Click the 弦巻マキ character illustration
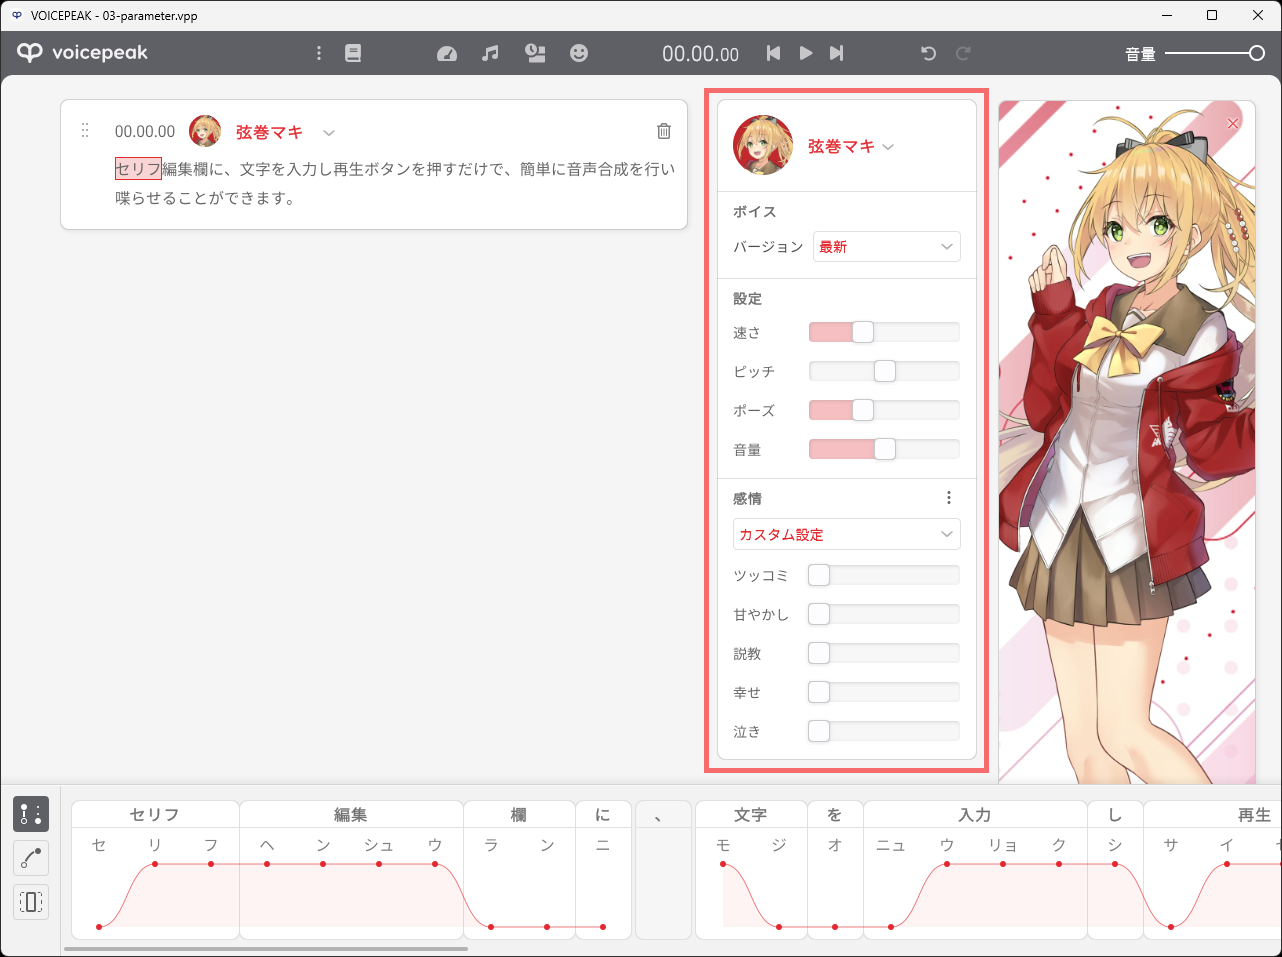Viewport: 1282px width, 957px height. click(1127, 441)
